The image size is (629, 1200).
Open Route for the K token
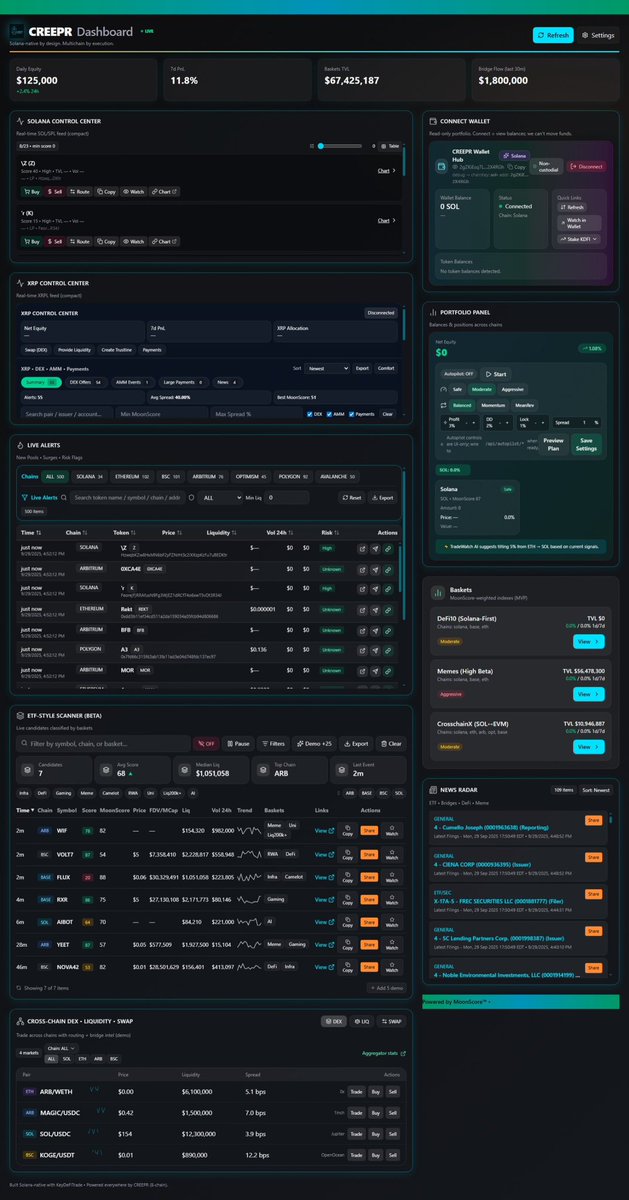click(x=82, y=241)
